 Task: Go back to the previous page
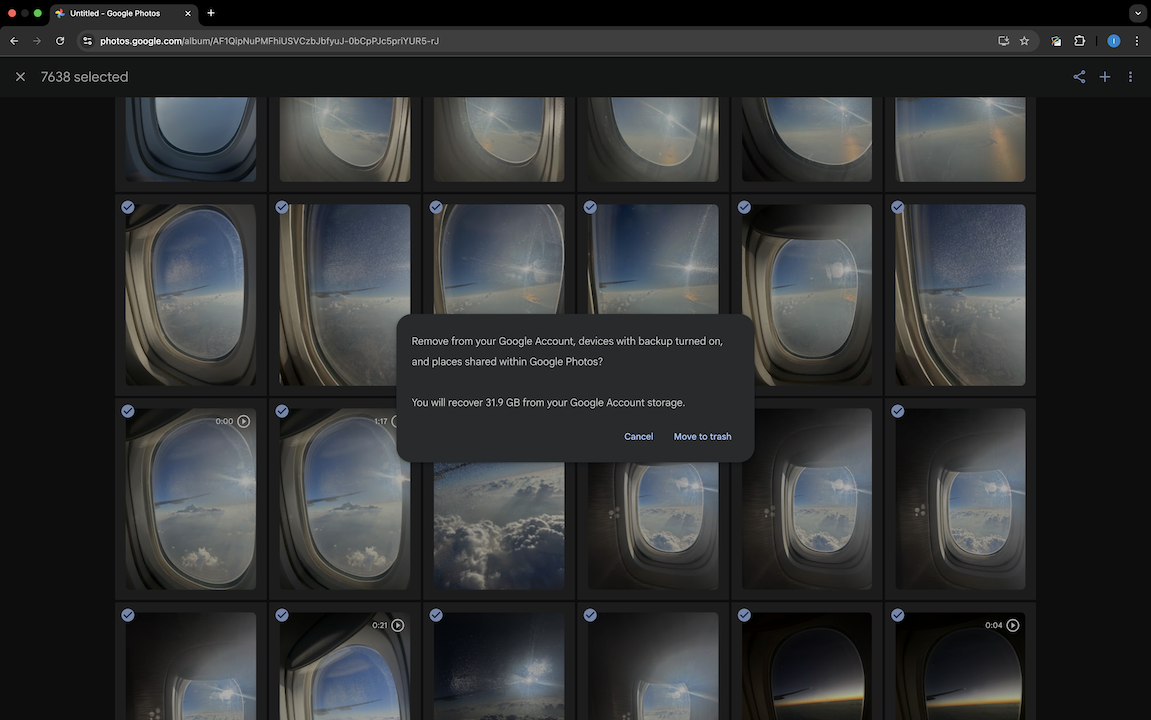coord(14,41)
